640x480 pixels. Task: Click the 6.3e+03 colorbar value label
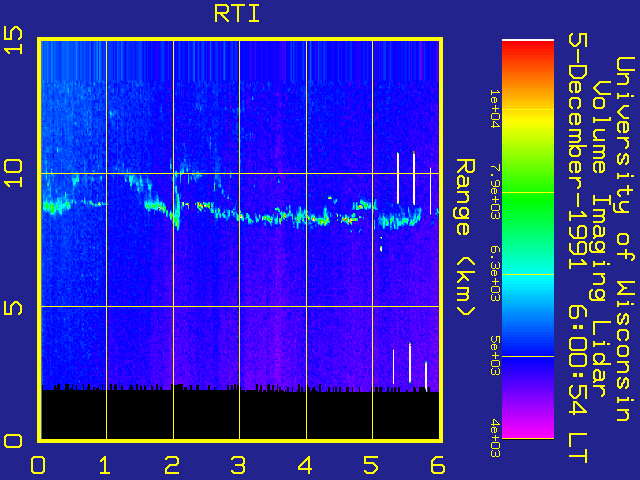[495, 274]
